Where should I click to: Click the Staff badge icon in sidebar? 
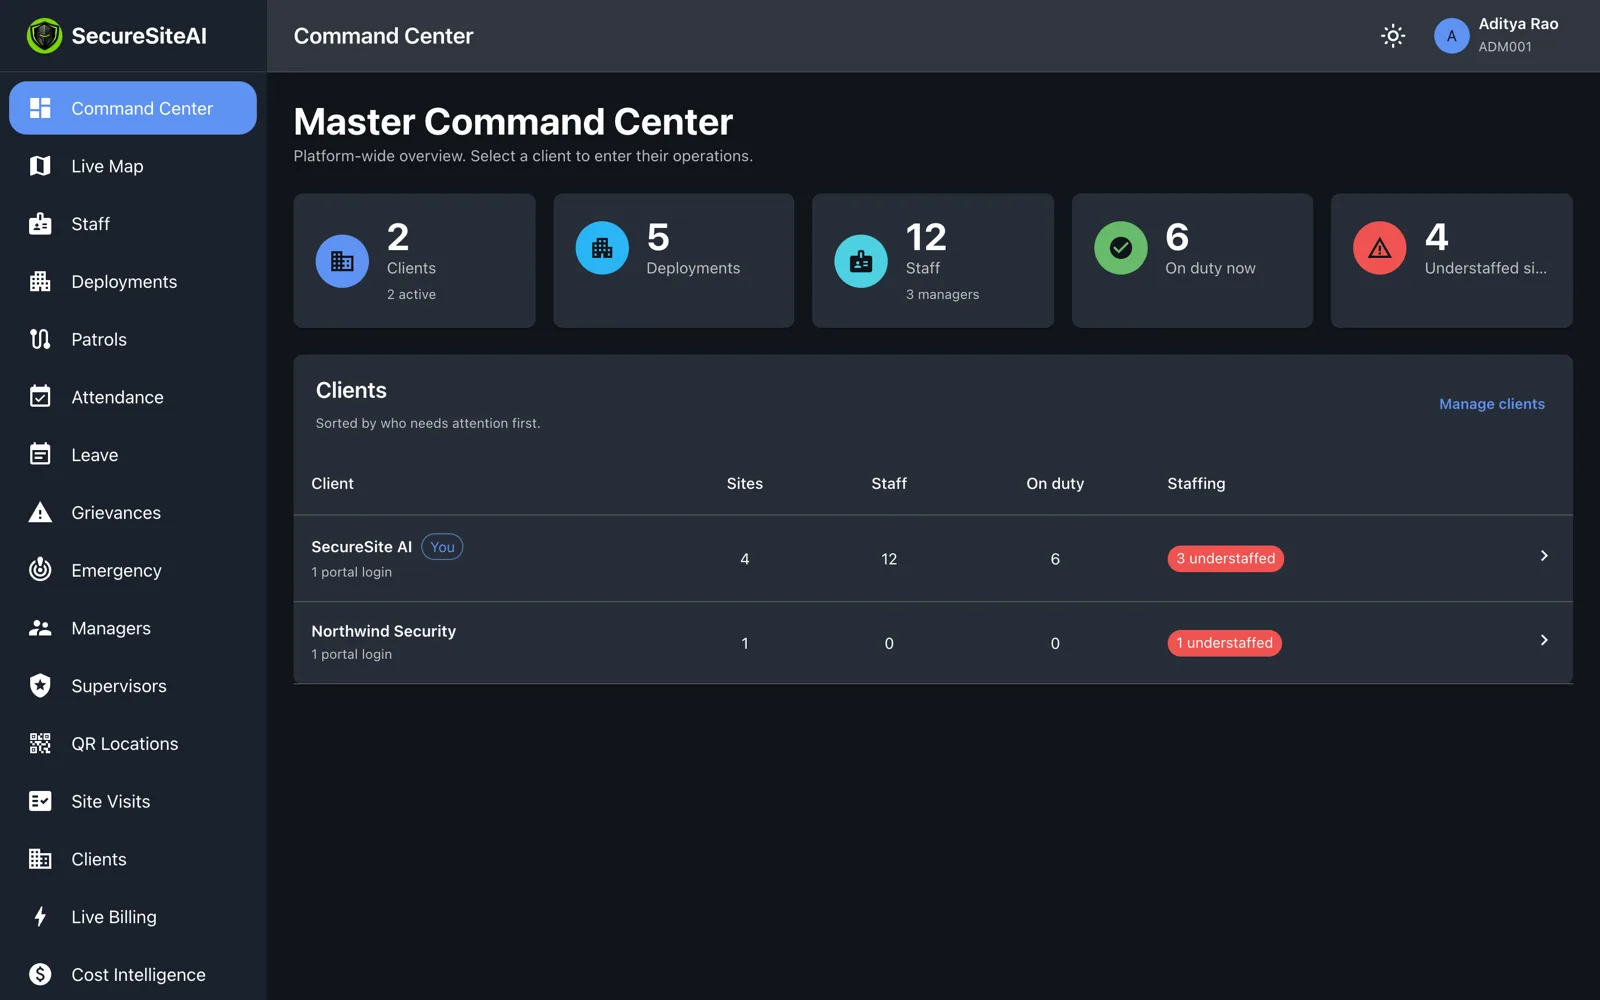[40, 224]
